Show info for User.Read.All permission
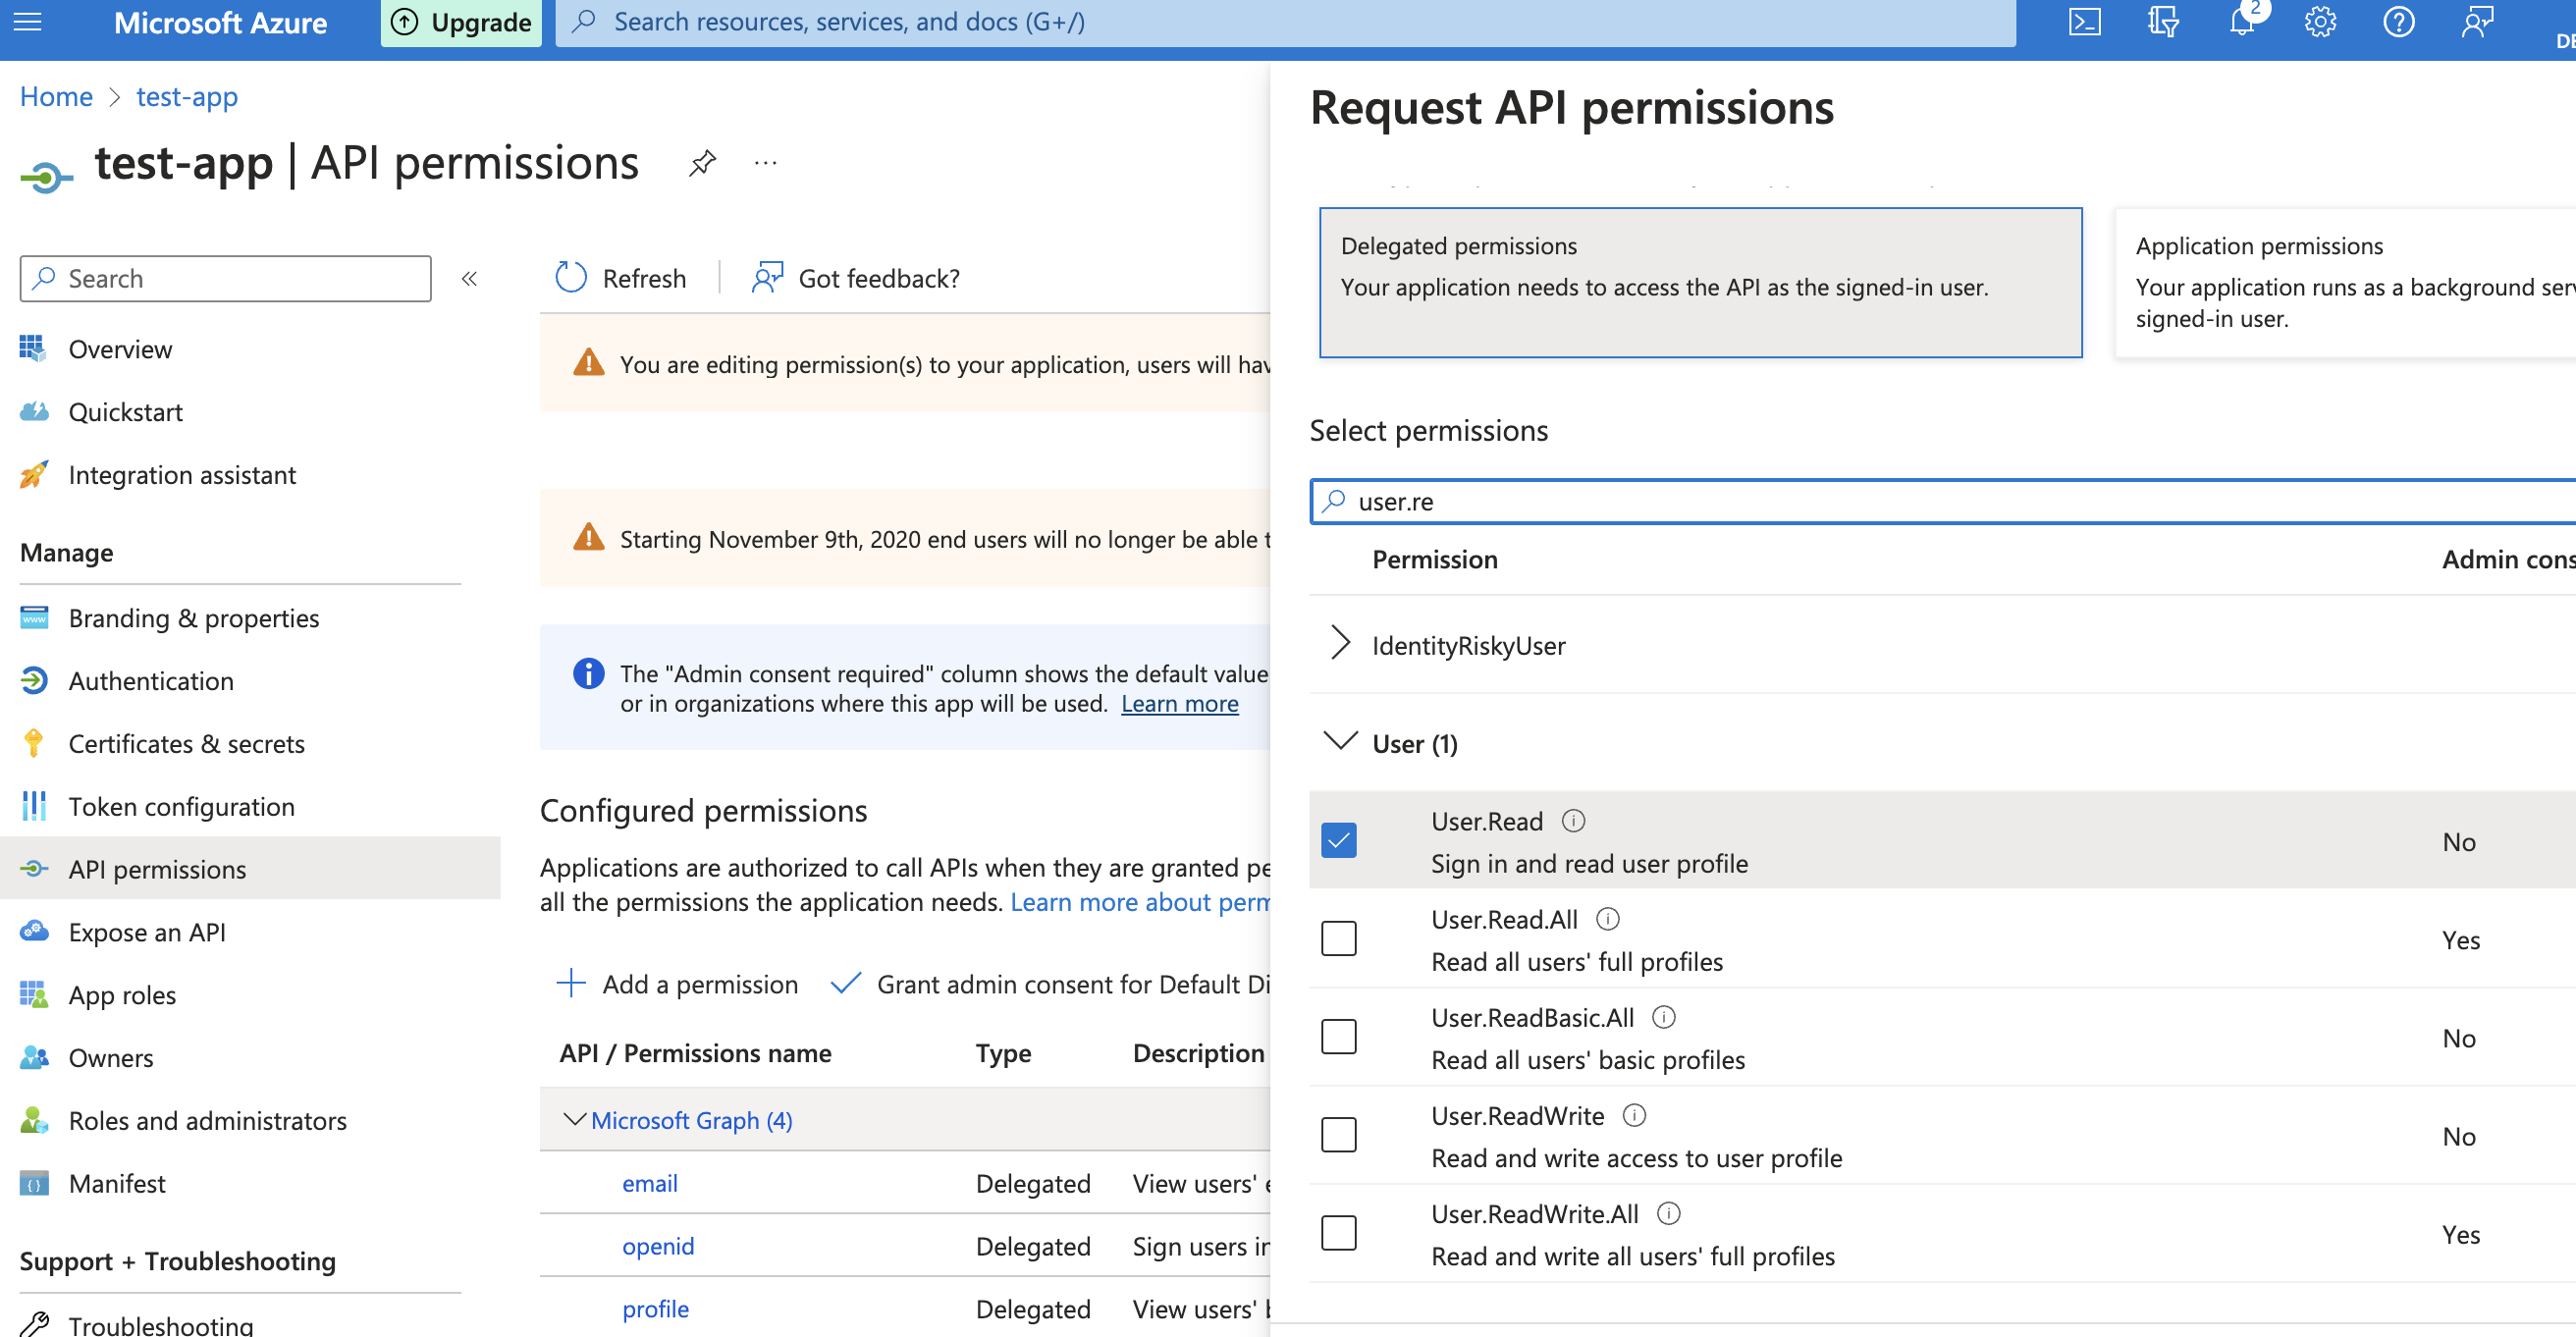 [x=1608, y=919]
